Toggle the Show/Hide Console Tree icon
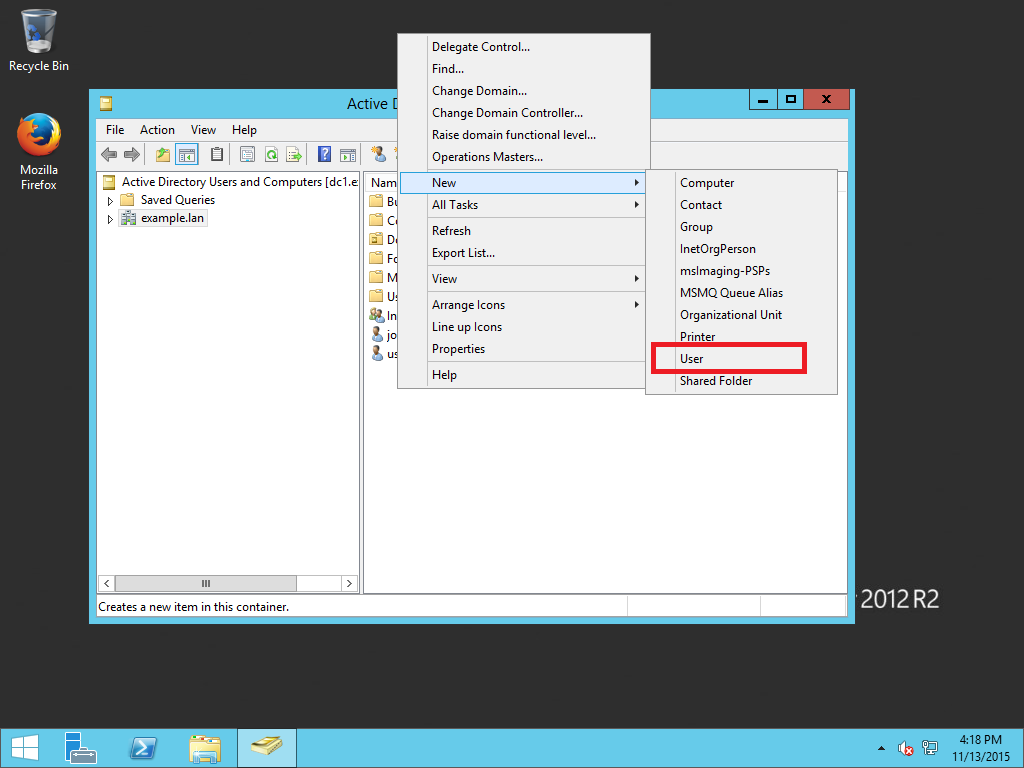The height and width of the screenshot is (768, 1024). (x=187, y=155)
